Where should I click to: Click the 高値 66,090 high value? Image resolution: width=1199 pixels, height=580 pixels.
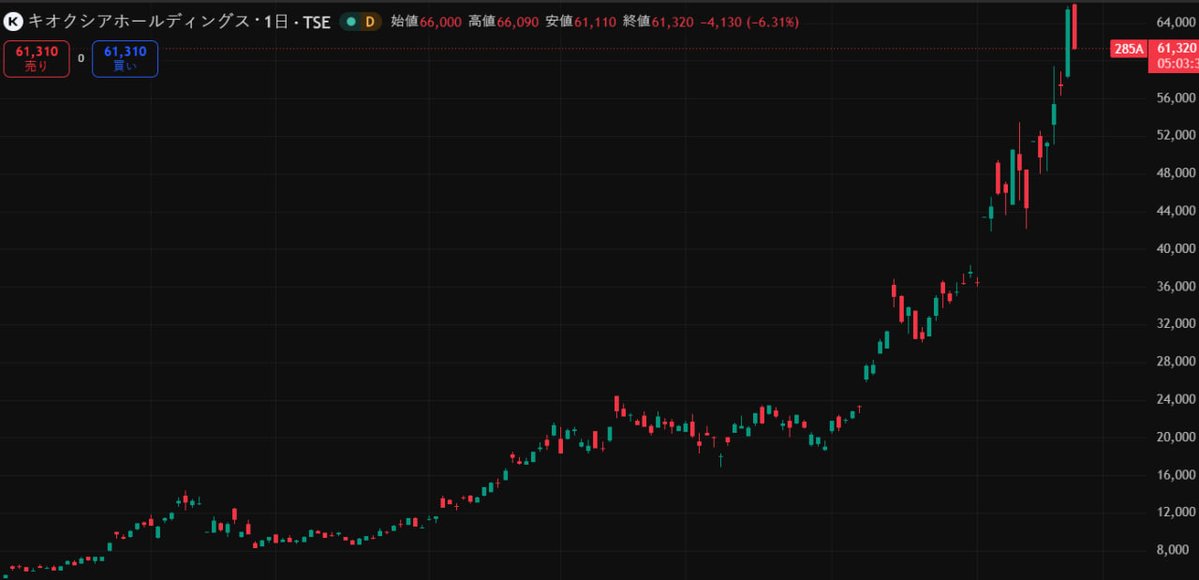(x=503, y=22)
